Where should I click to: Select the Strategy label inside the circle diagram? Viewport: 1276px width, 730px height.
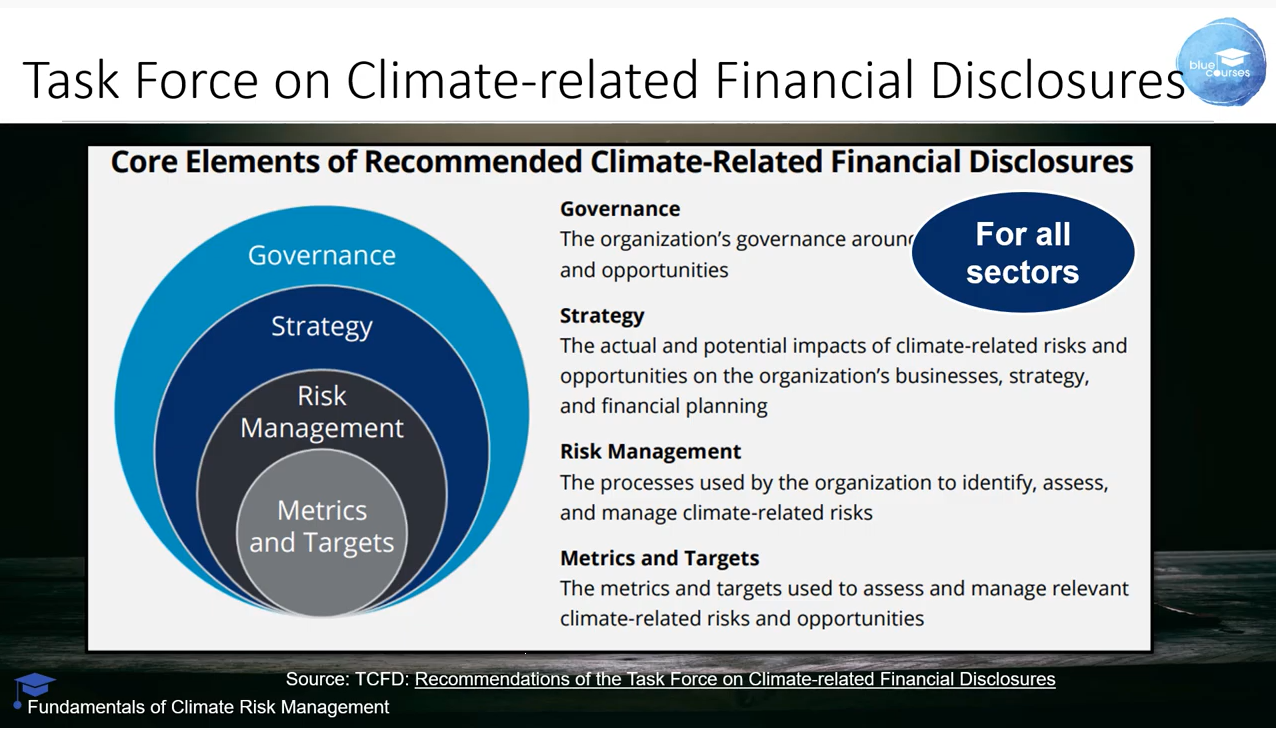click(322, 326)
